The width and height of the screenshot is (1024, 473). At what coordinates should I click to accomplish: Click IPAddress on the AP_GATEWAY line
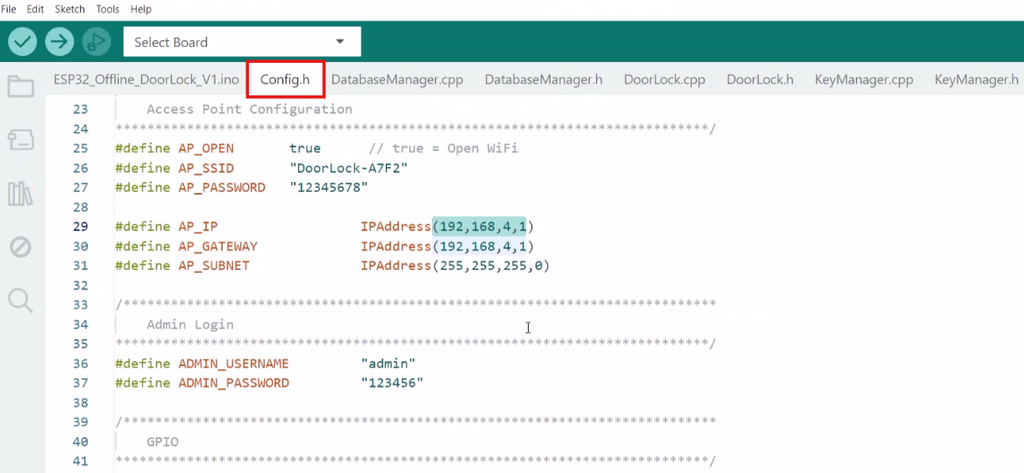click(396, 246)
